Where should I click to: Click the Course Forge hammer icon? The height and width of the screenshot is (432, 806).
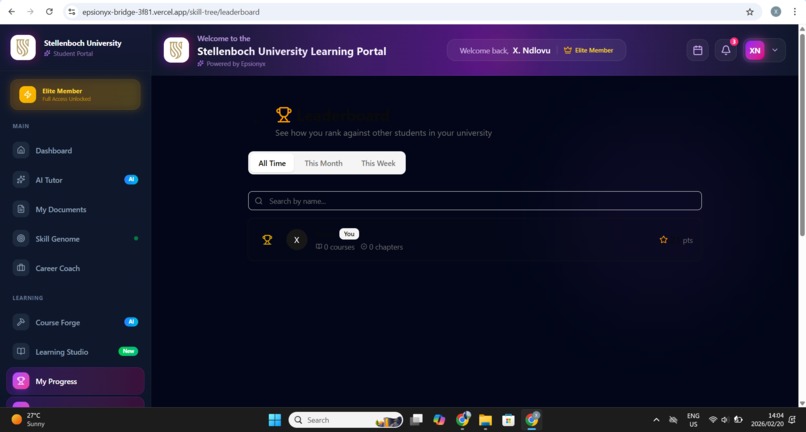[21, 322]
